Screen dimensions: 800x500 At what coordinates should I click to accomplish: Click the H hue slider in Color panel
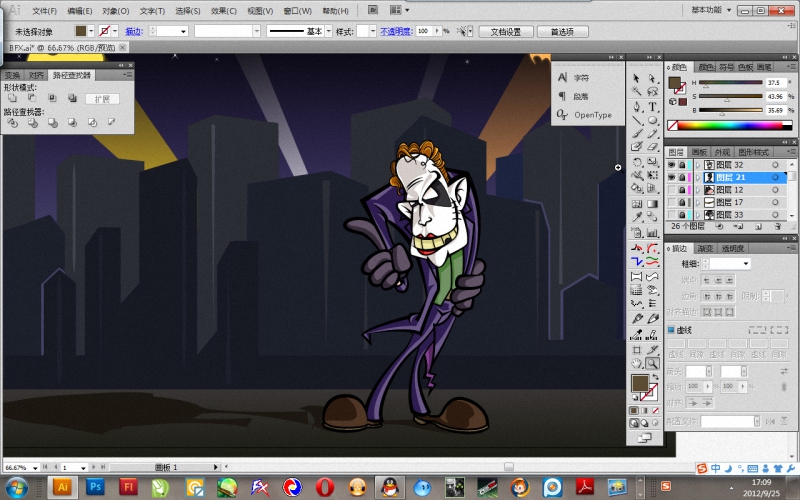pyautogui.click(x=730, y=82)
